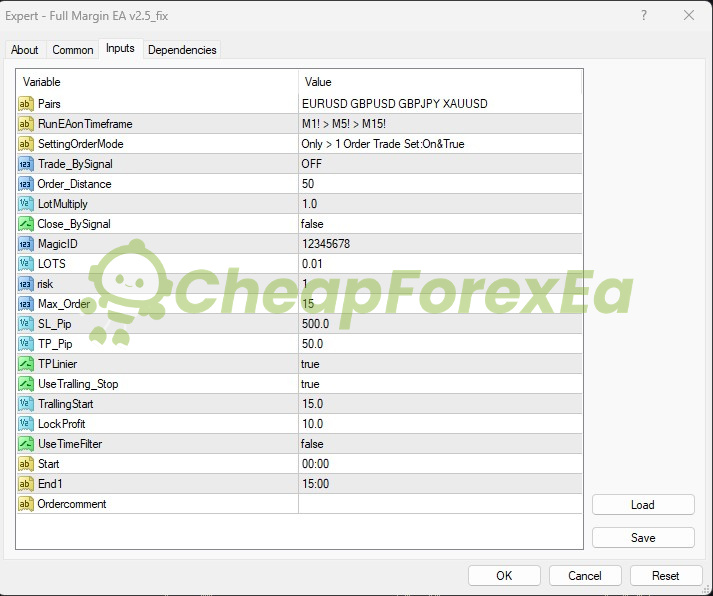
Task: Click the string icon beside End1
Action: pos(26,484)
